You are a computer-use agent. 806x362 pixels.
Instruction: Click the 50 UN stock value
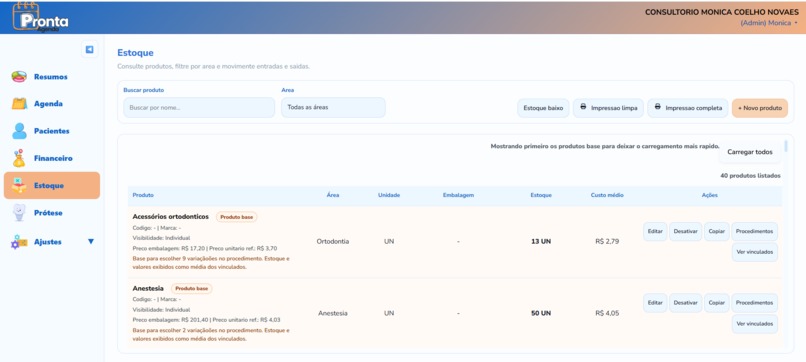[541, 313]
